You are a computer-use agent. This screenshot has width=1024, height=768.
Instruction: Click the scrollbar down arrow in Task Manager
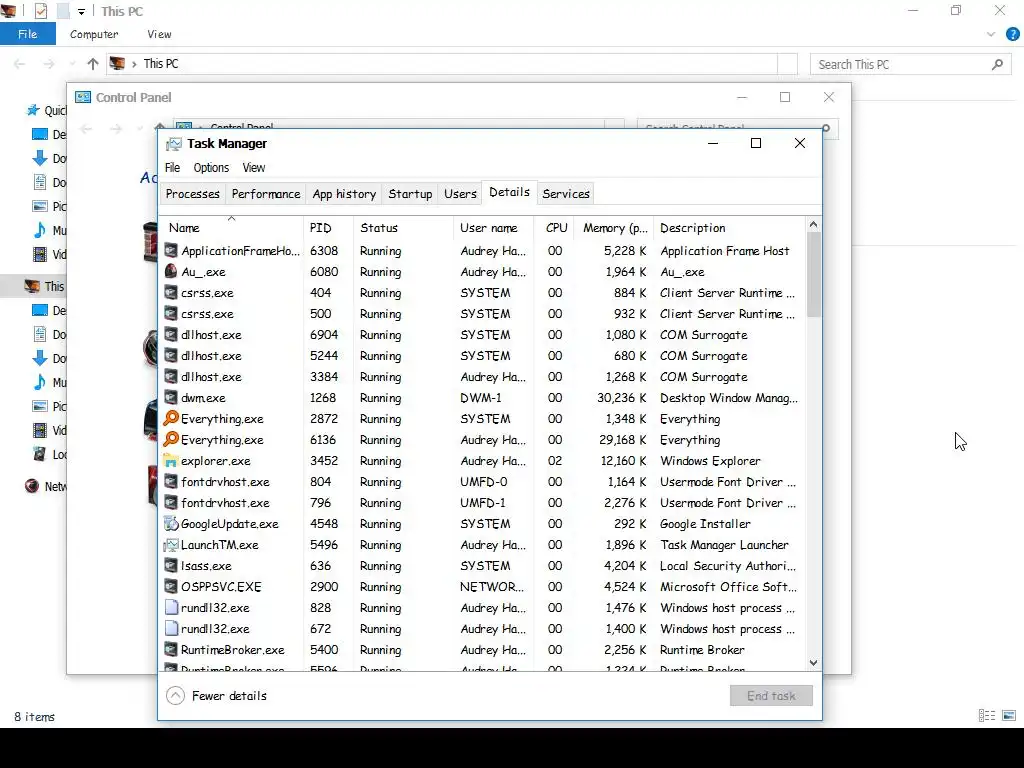[814, 663]
